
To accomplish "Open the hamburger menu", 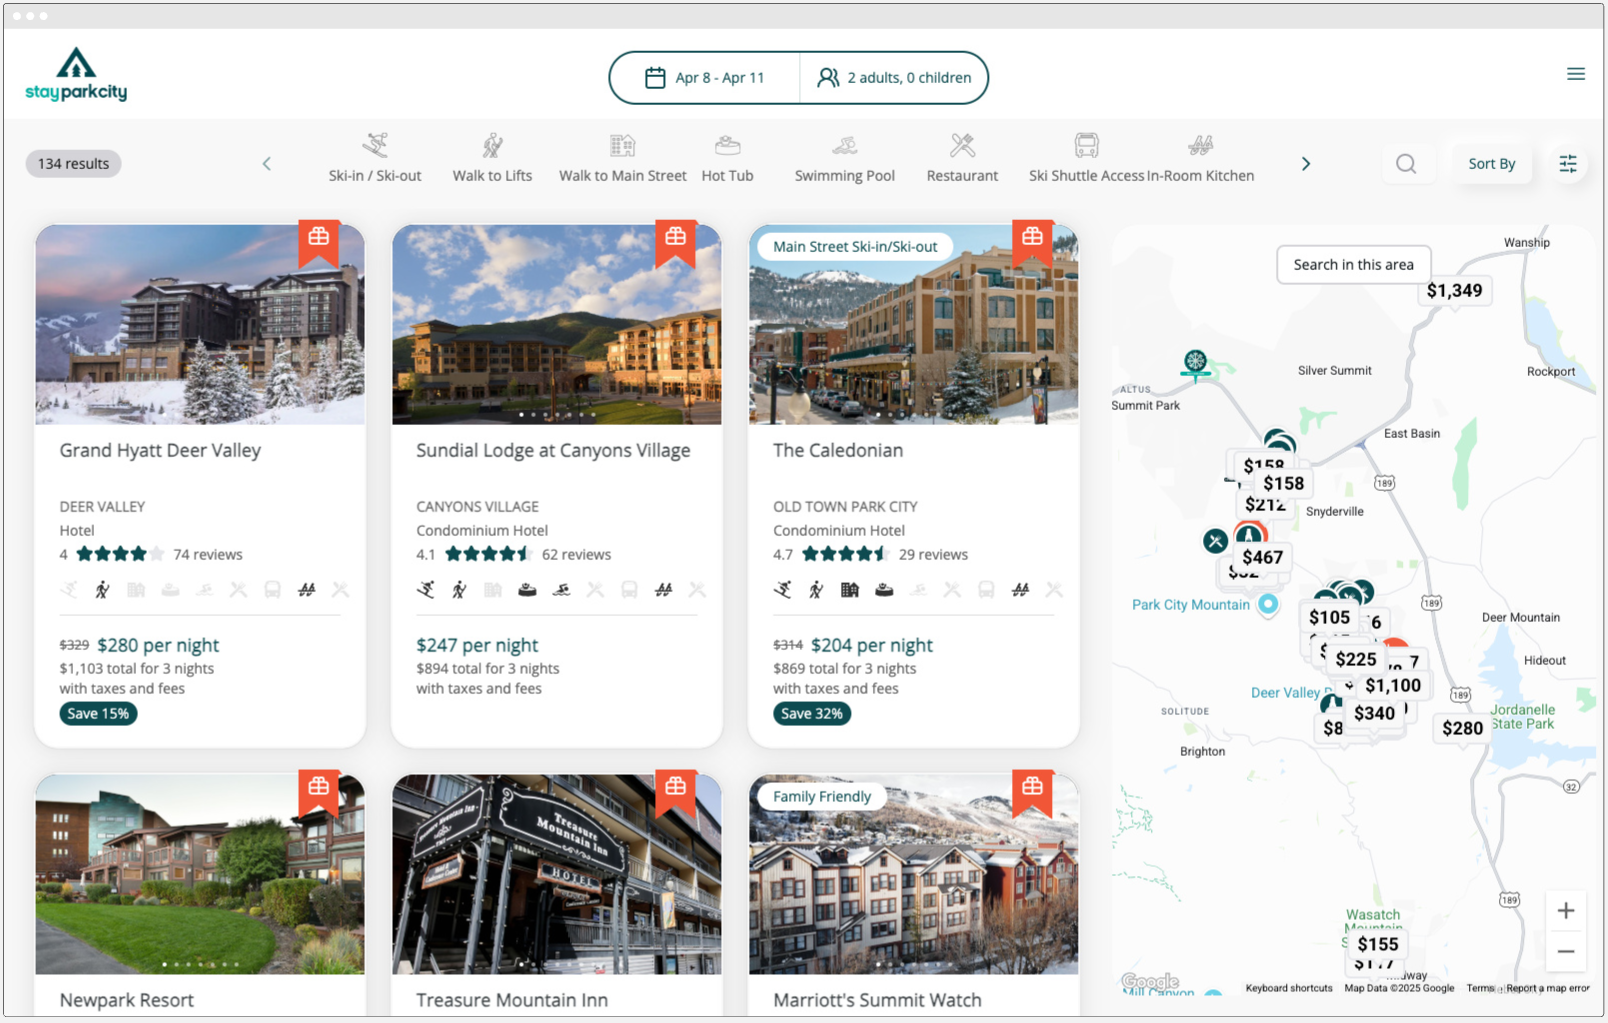I will click(x=1575, y=74).
